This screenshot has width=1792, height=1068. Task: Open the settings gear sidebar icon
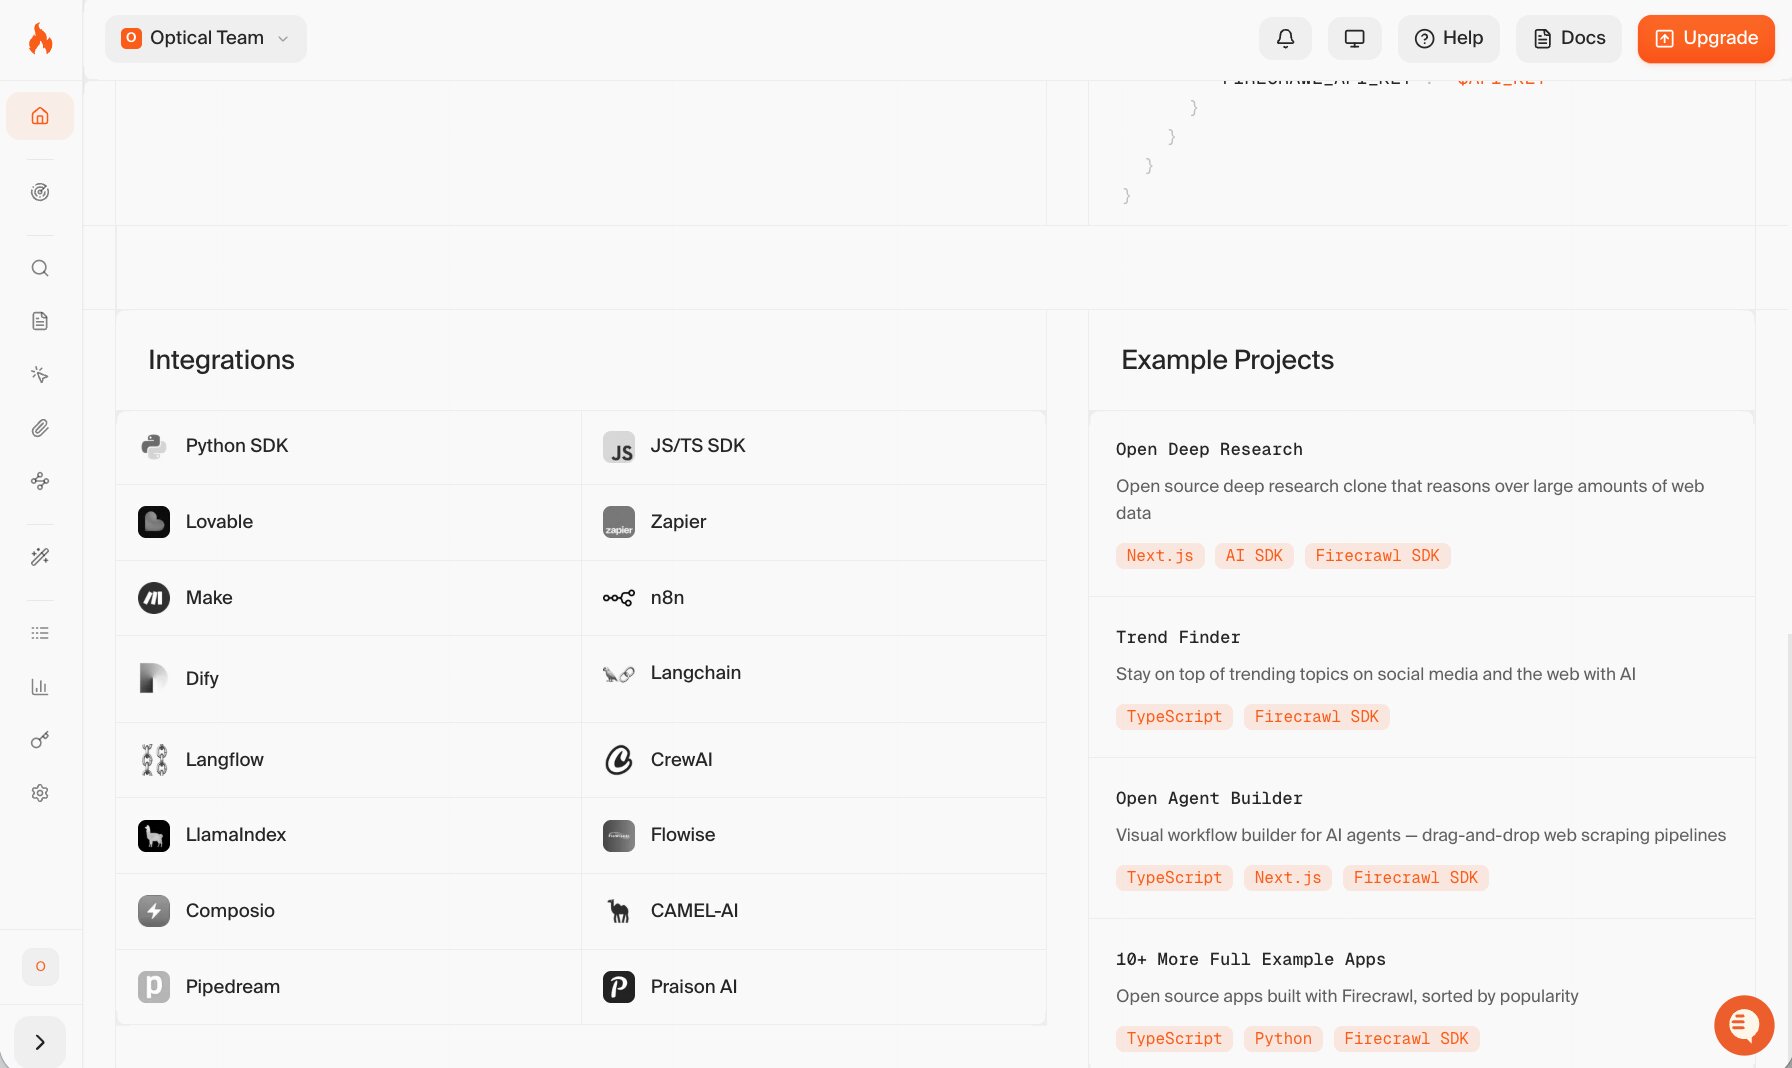pos(40,793)
